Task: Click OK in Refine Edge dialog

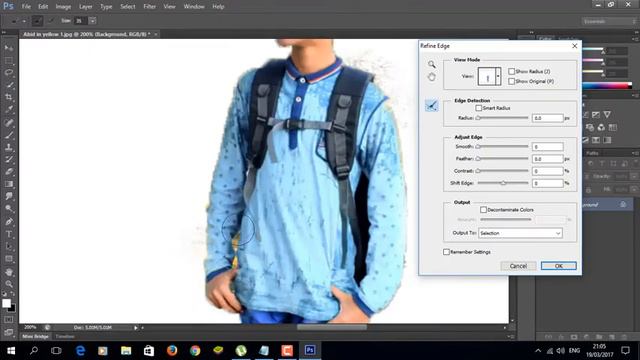Action: [559, 266]
